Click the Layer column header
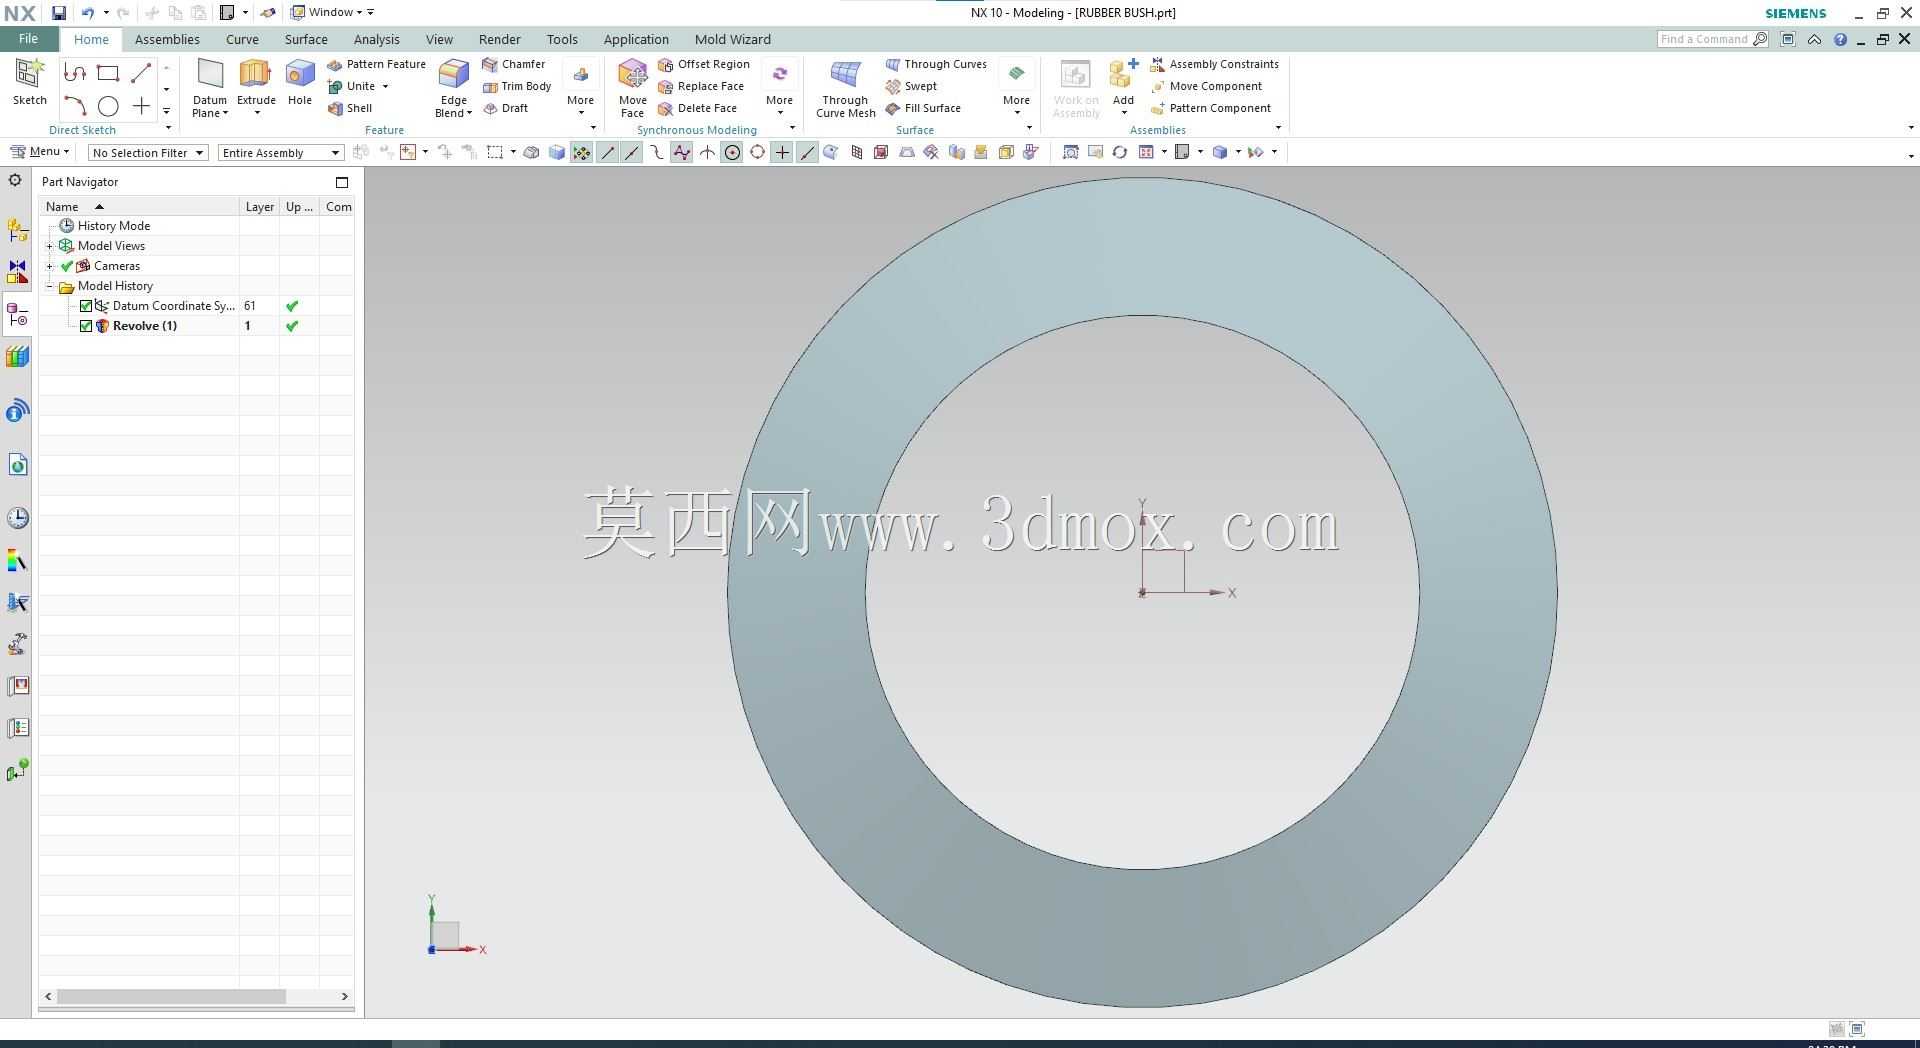Viewport: 1920px width, 1048px height. point(260,207)
